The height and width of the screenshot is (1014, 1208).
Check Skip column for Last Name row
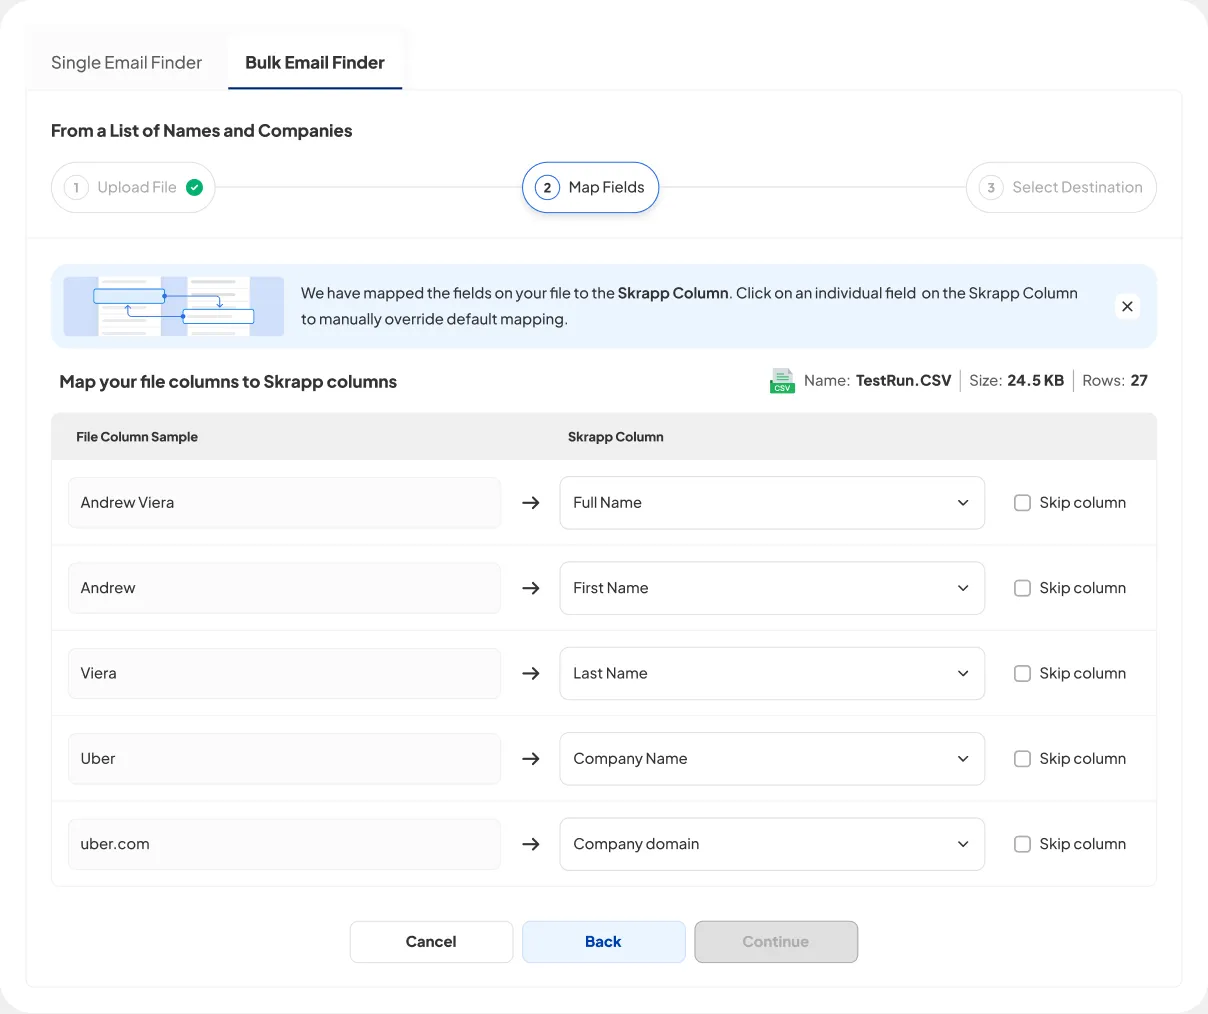coord(1022,674)
